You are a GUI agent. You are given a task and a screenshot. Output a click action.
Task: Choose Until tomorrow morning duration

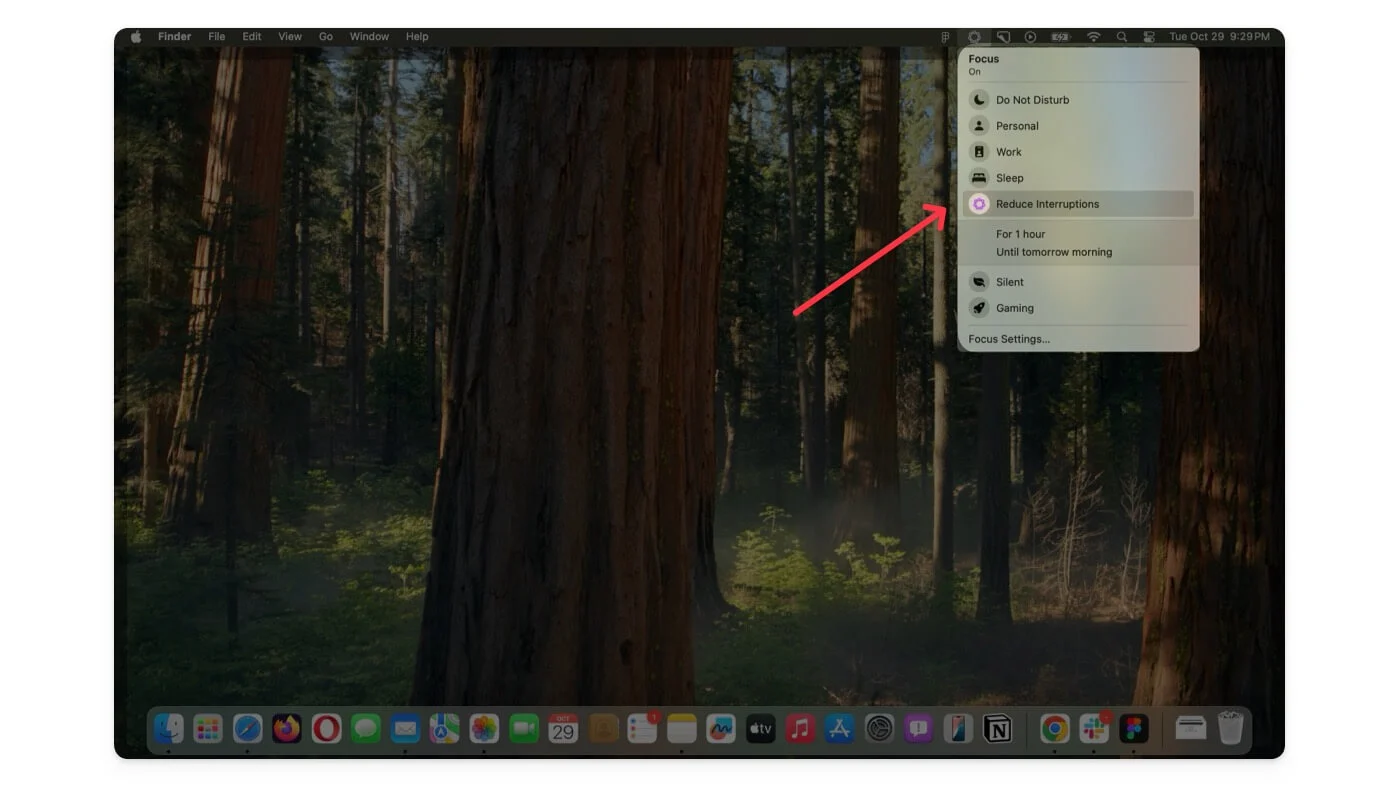tap(1054, 252)
